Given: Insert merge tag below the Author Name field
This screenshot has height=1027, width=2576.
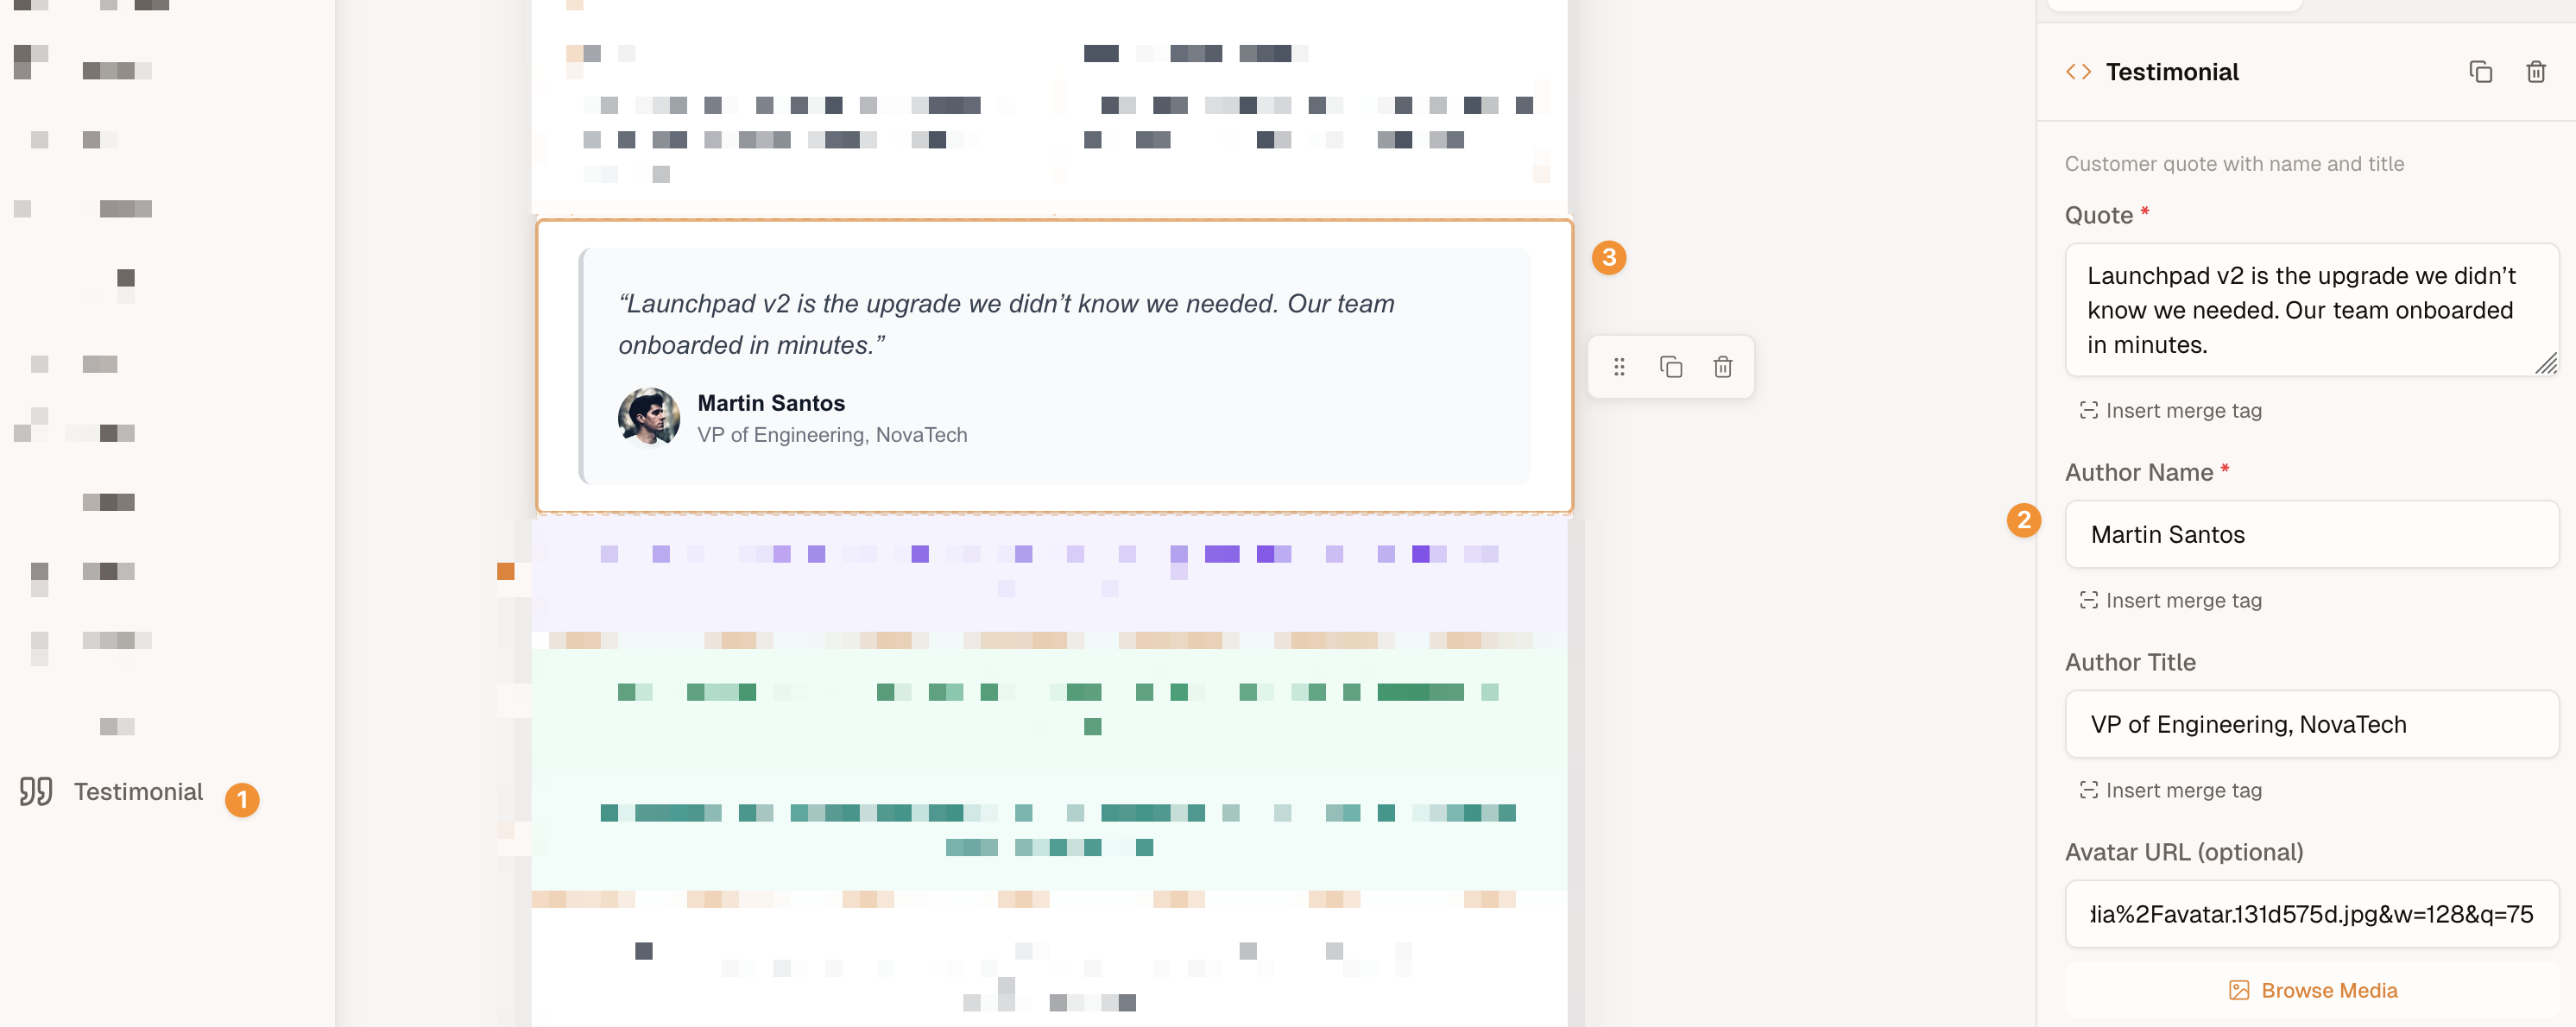Looking at the screenshot, I should coord(2172,600).
